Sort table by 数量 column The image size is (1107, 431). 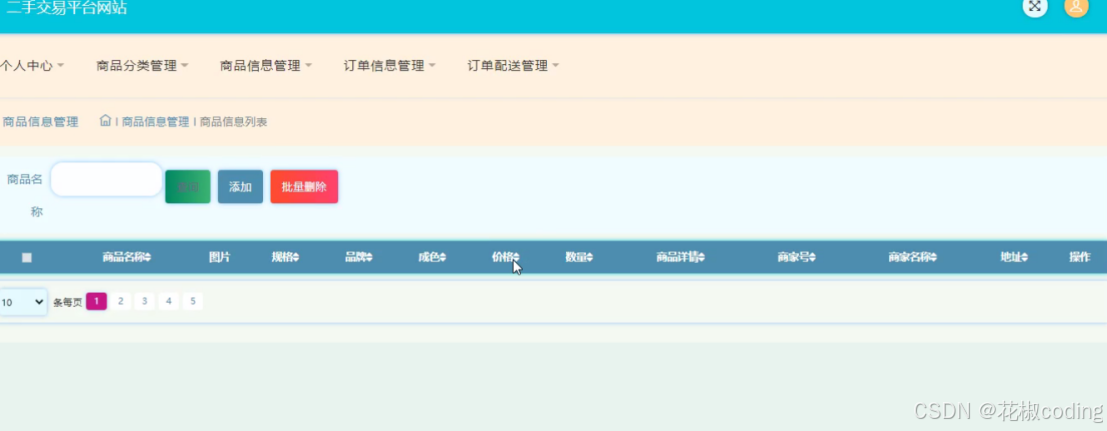click(x=579, y=257)
